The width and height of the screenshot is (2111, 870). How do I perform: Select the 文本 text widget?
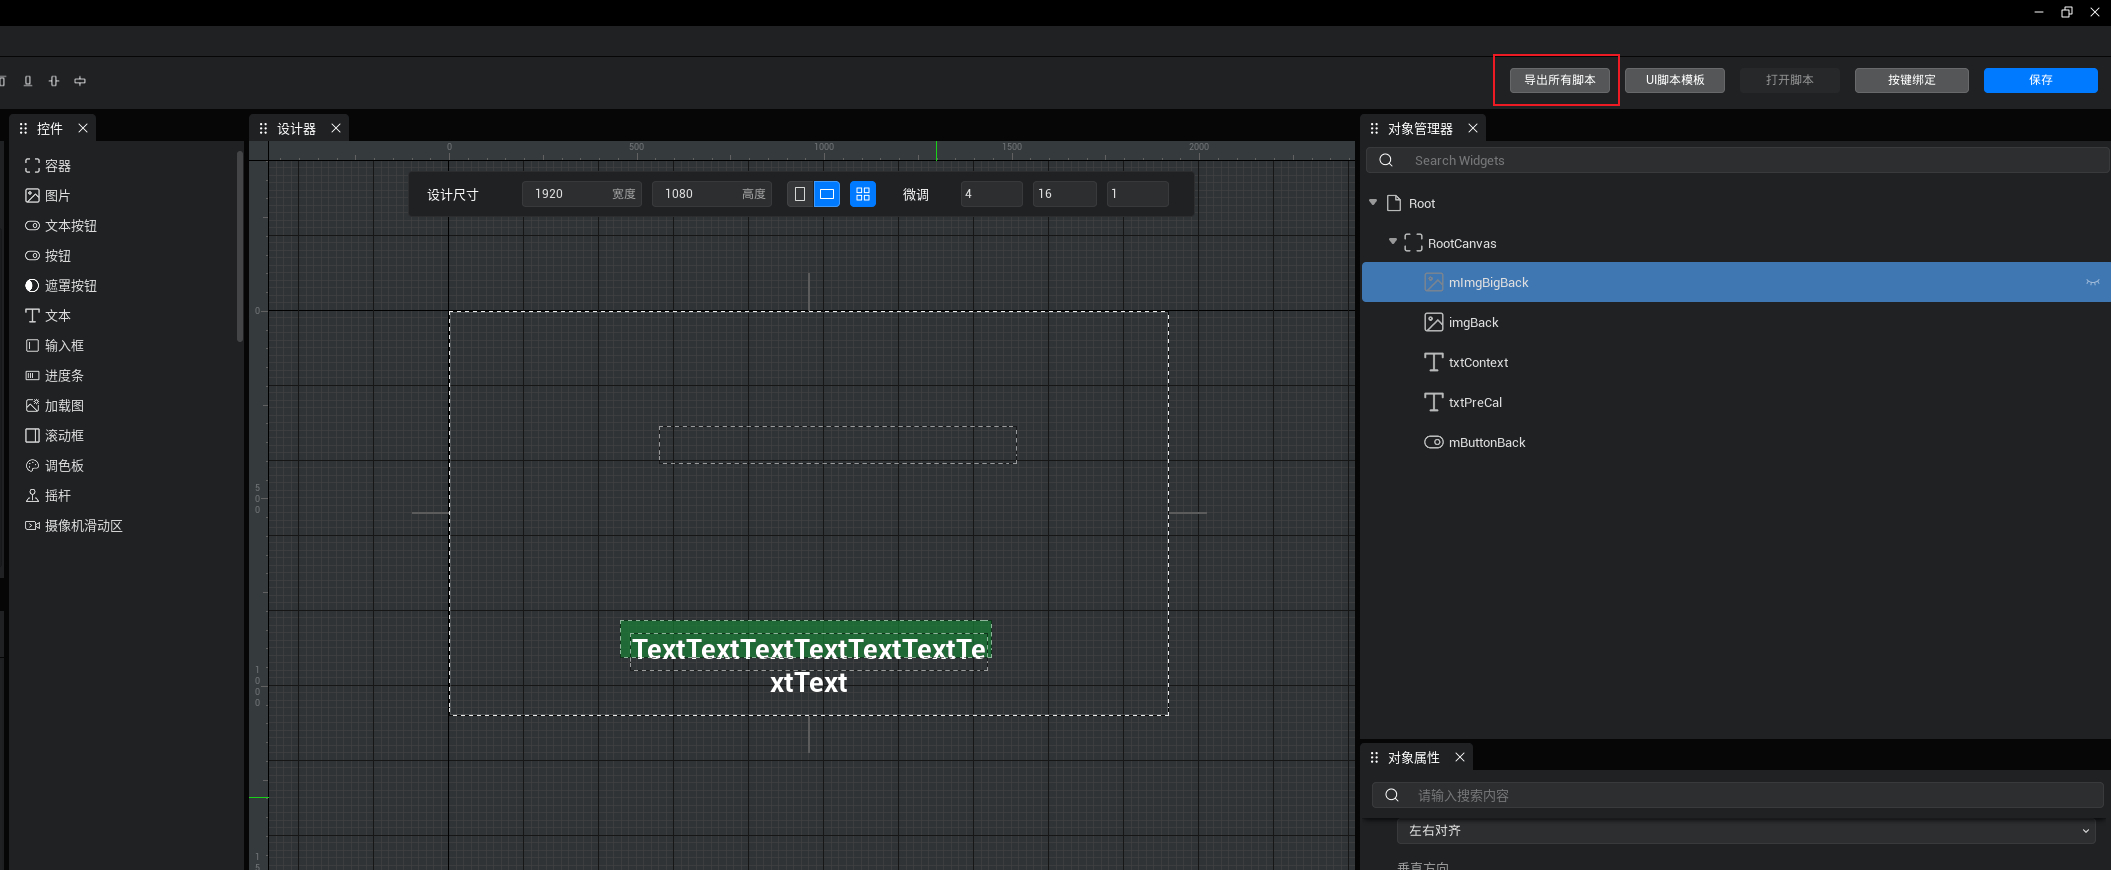pyautogui.click(x=48, y=316)
